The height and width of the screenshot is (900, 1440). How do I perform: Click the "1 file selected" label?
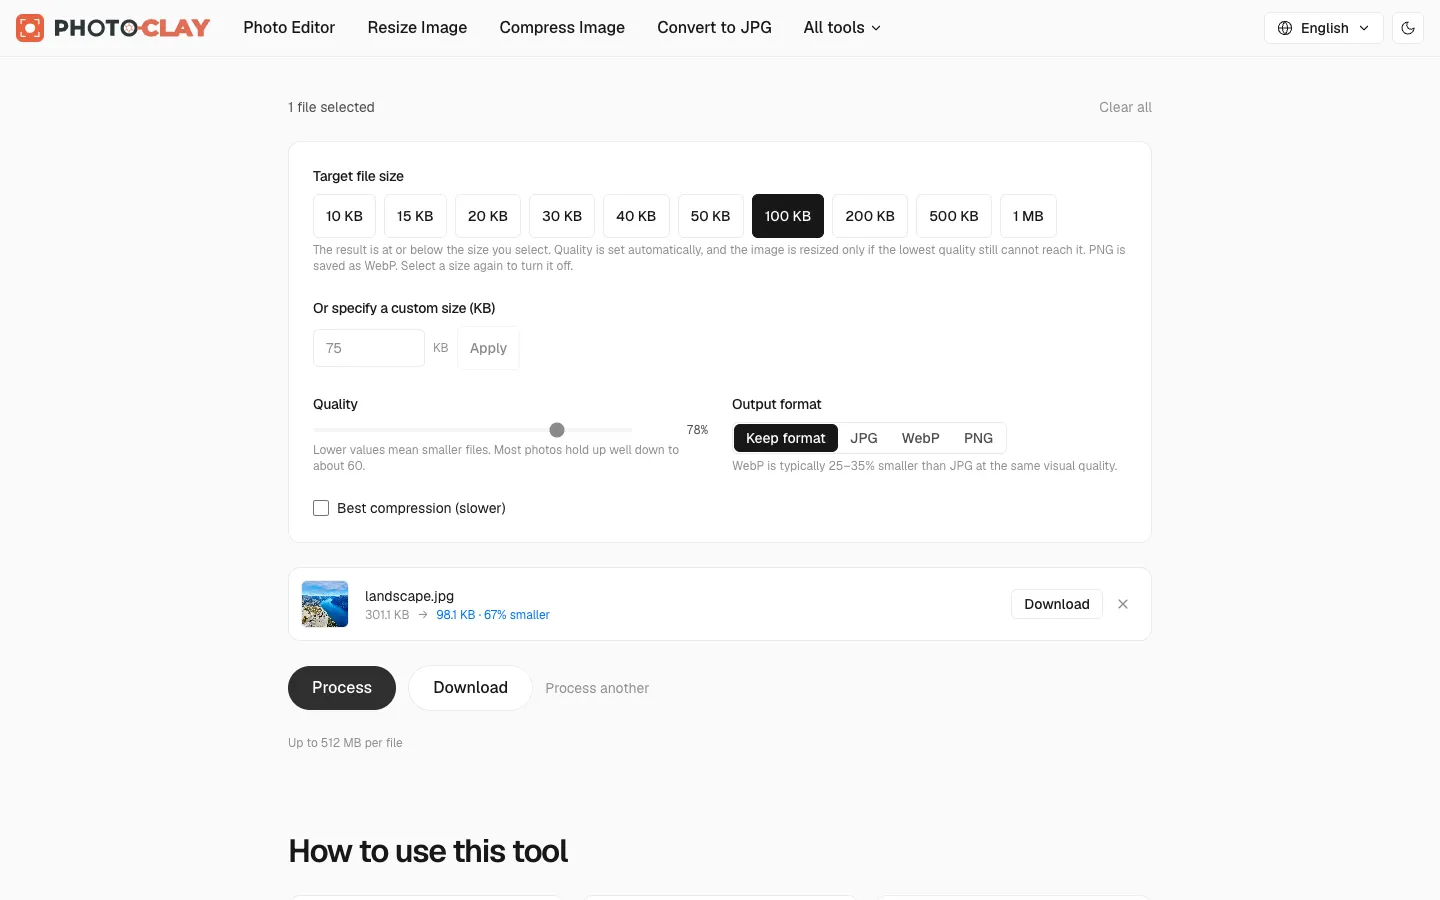[x=331, y=107]
